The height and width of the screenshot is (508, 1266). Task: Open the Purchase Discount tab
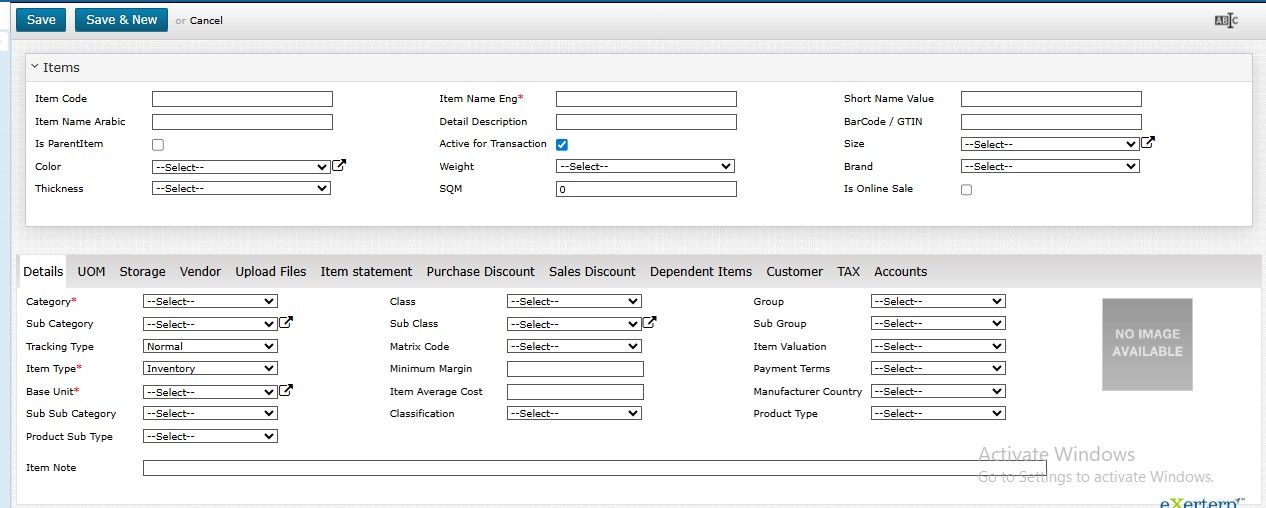[x=480, y=272]
